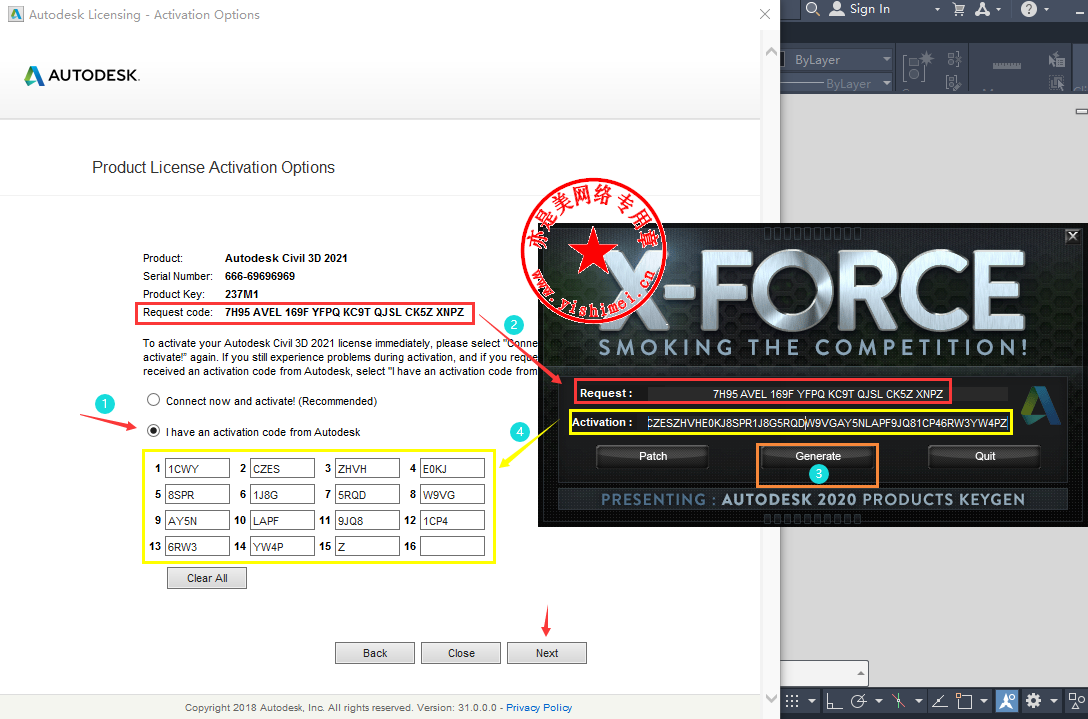The width and height of the screenshot is (1088, 719).
Task: Click the Generate button in the X-Force window
Action: pos(817,456)
